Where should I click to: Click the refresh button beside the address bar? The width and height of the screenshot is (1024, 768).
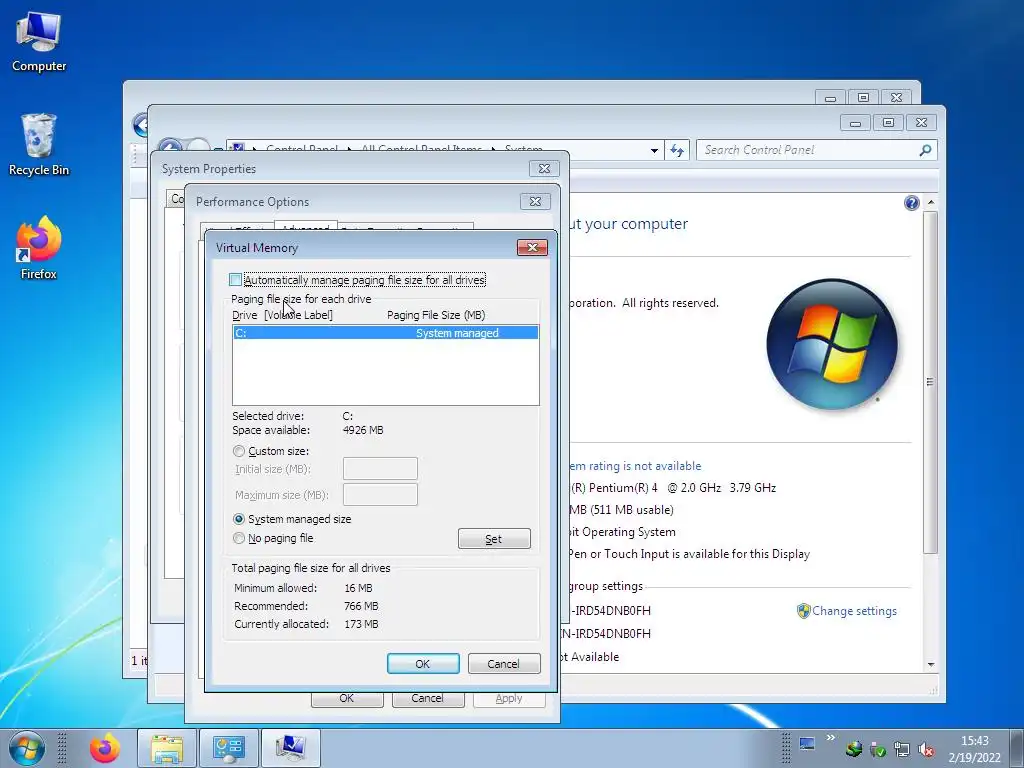click(x=677, y=151)
